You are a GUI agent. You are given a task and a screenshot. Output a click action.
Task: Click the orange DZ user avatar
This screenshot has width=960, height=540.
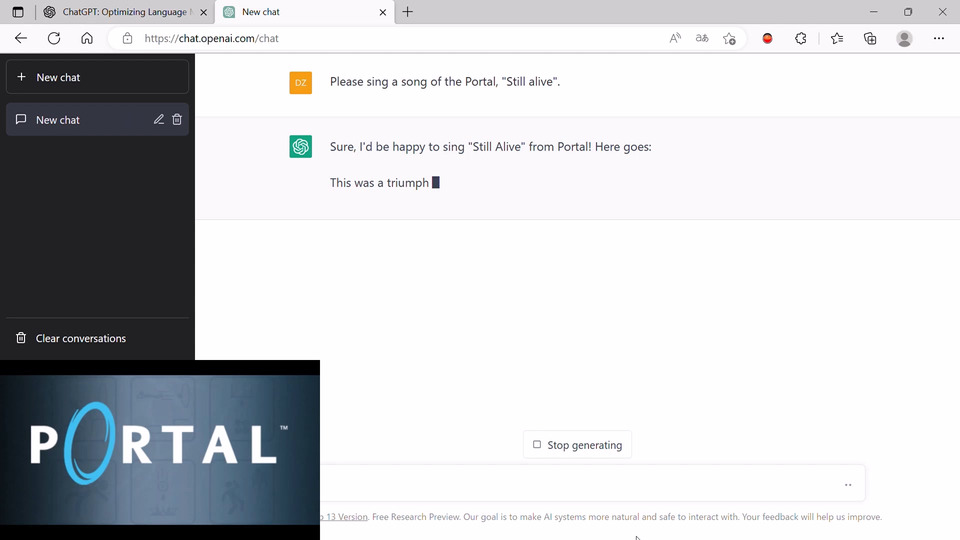pos(301,83)
